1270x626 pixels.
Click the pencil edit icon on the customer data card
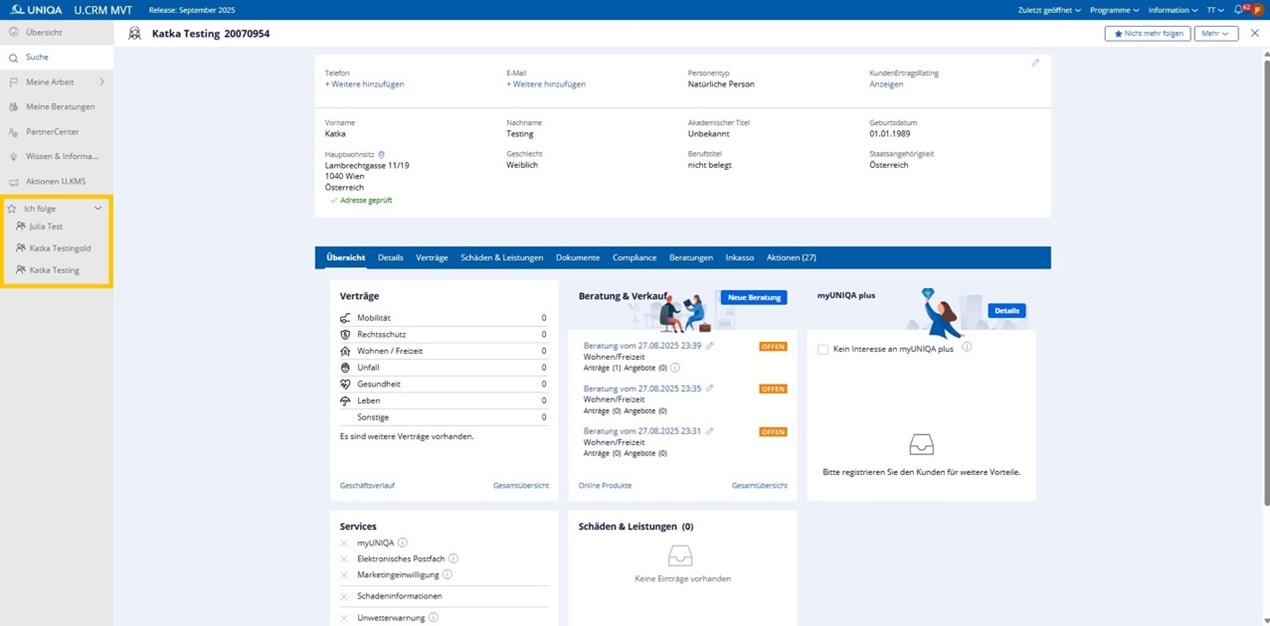(x=1036, y=63)
